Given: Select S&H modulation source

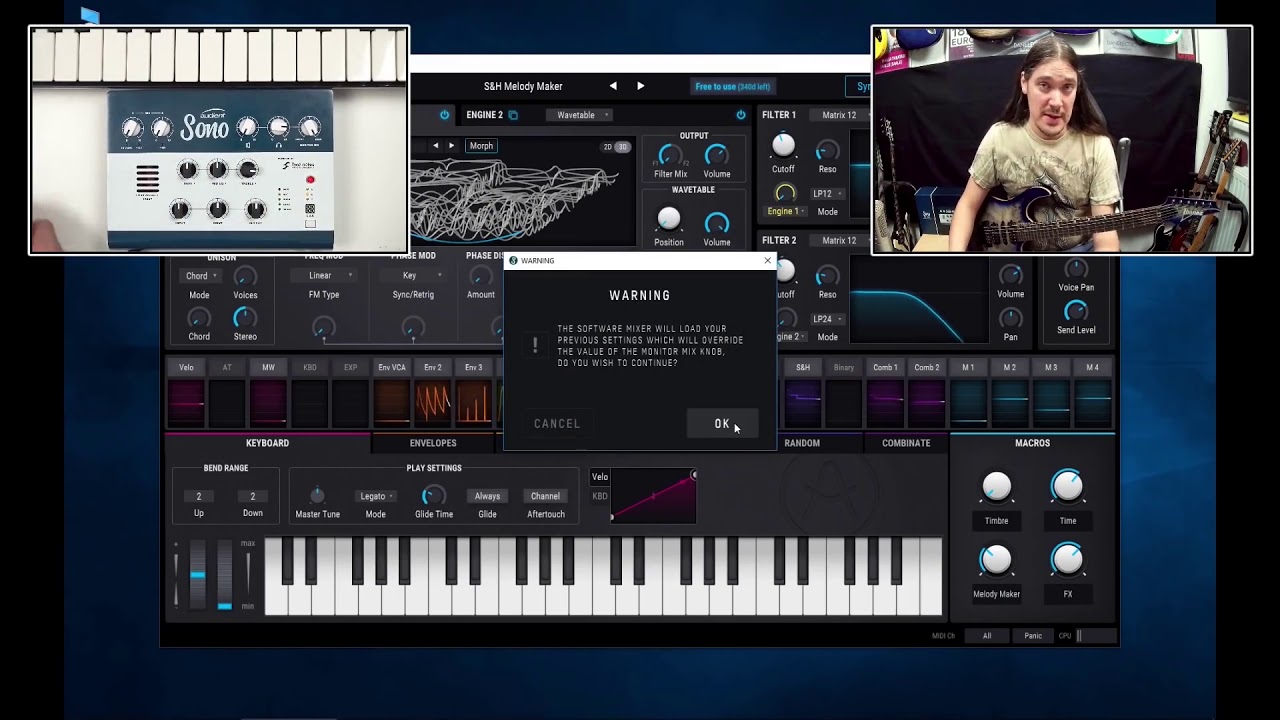Looking at the screenshot, I should (803, 368).
